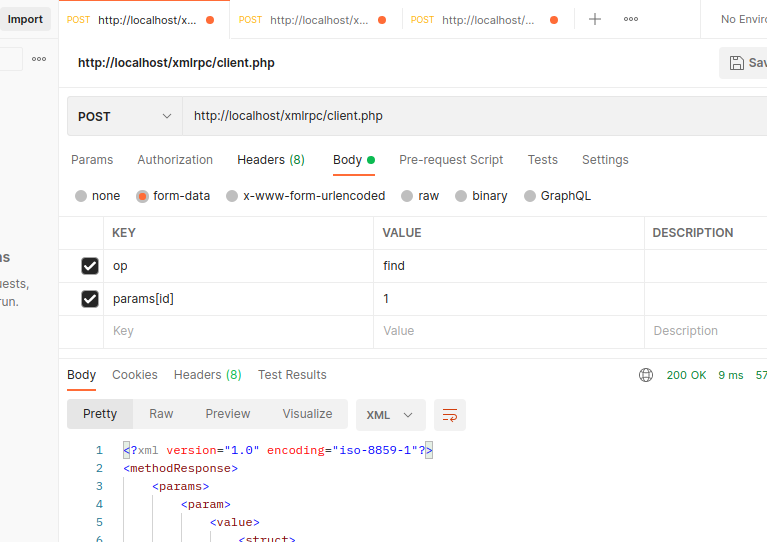
Task: Select the response Body tab
Action: coord(81,375)
